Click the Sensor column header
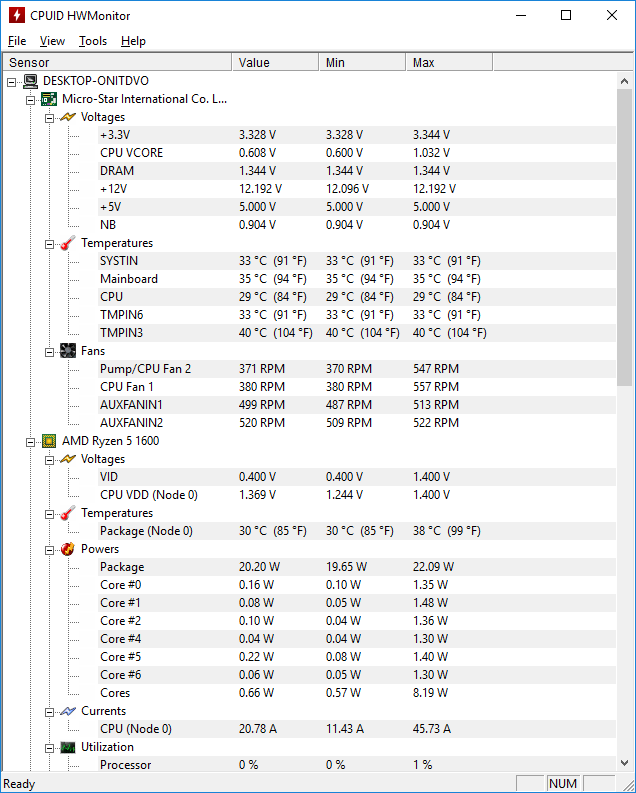This screenshot has height=793, width=636. point(117,62)
